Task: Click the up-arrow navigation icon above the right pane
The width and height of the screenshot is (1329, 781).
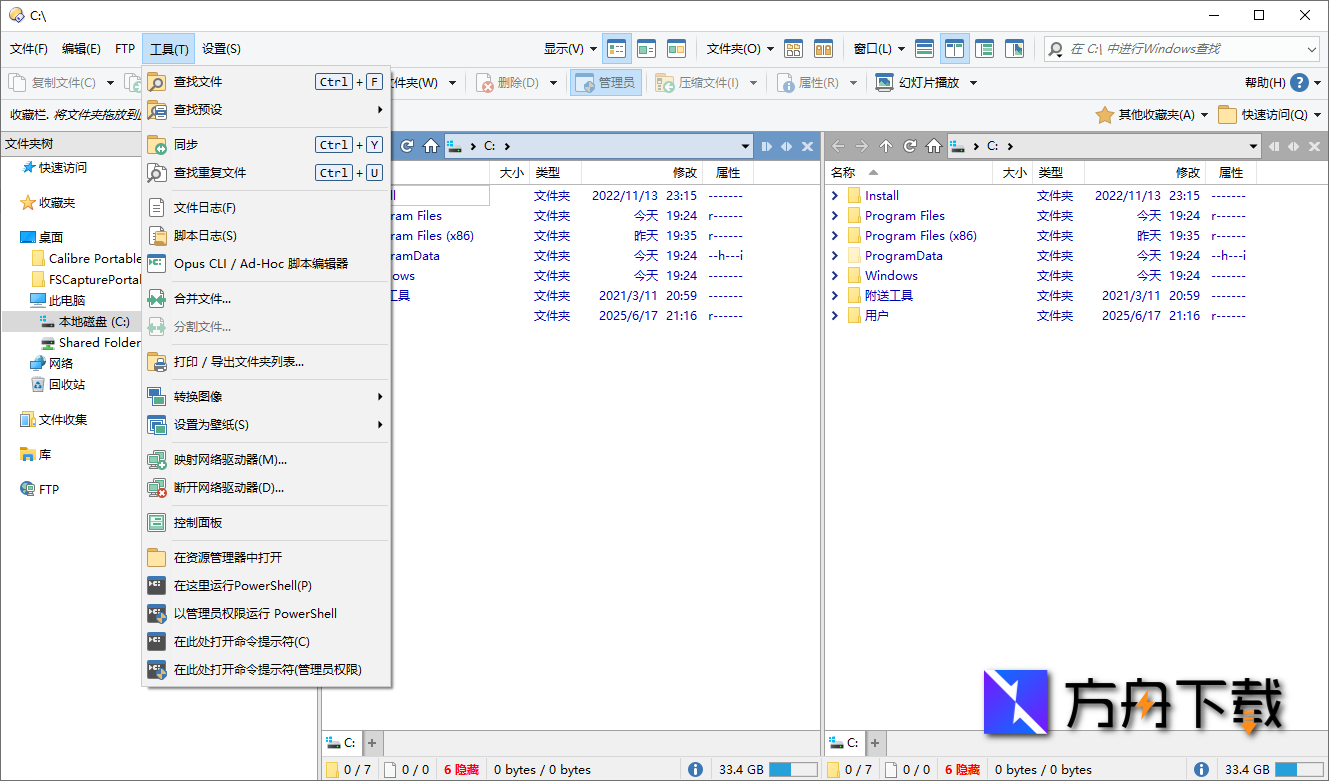Action: coord(885,145)
